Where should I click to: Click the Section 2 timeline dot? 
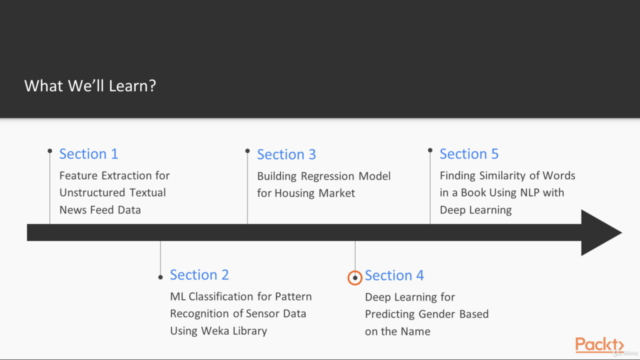point(160,277)
